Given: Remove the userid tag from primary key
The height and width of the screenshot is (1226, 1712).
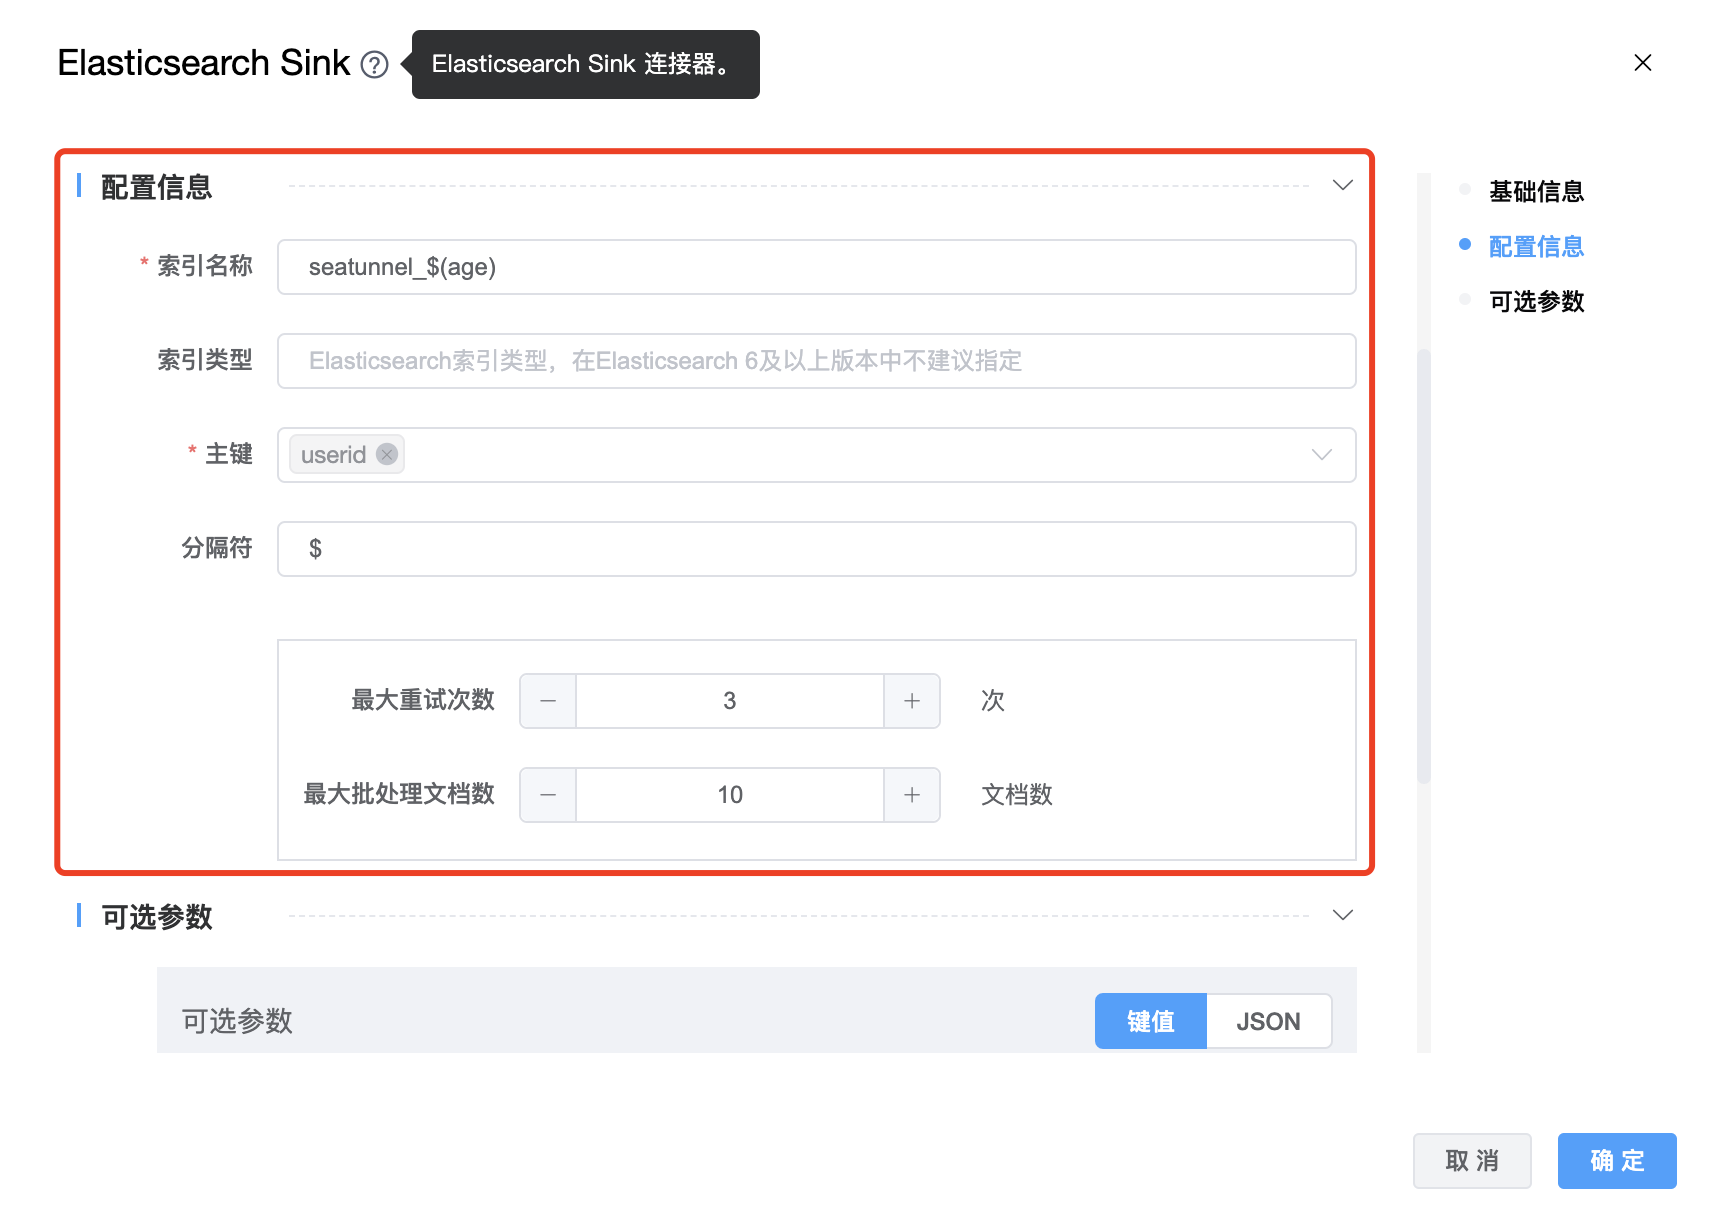Looking at the screenshot, I should (387, 455).
